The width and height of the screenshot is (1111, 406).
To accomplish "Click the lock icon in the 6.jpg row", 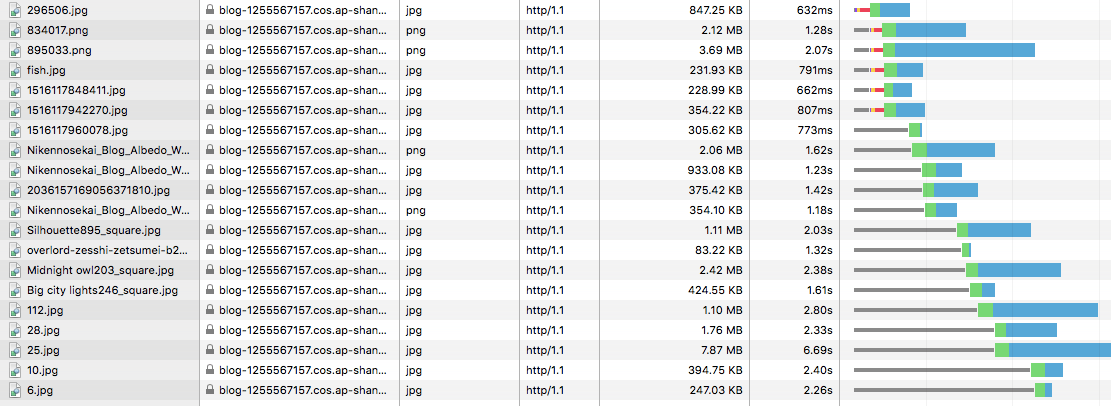I will click(x=210, y=390).
